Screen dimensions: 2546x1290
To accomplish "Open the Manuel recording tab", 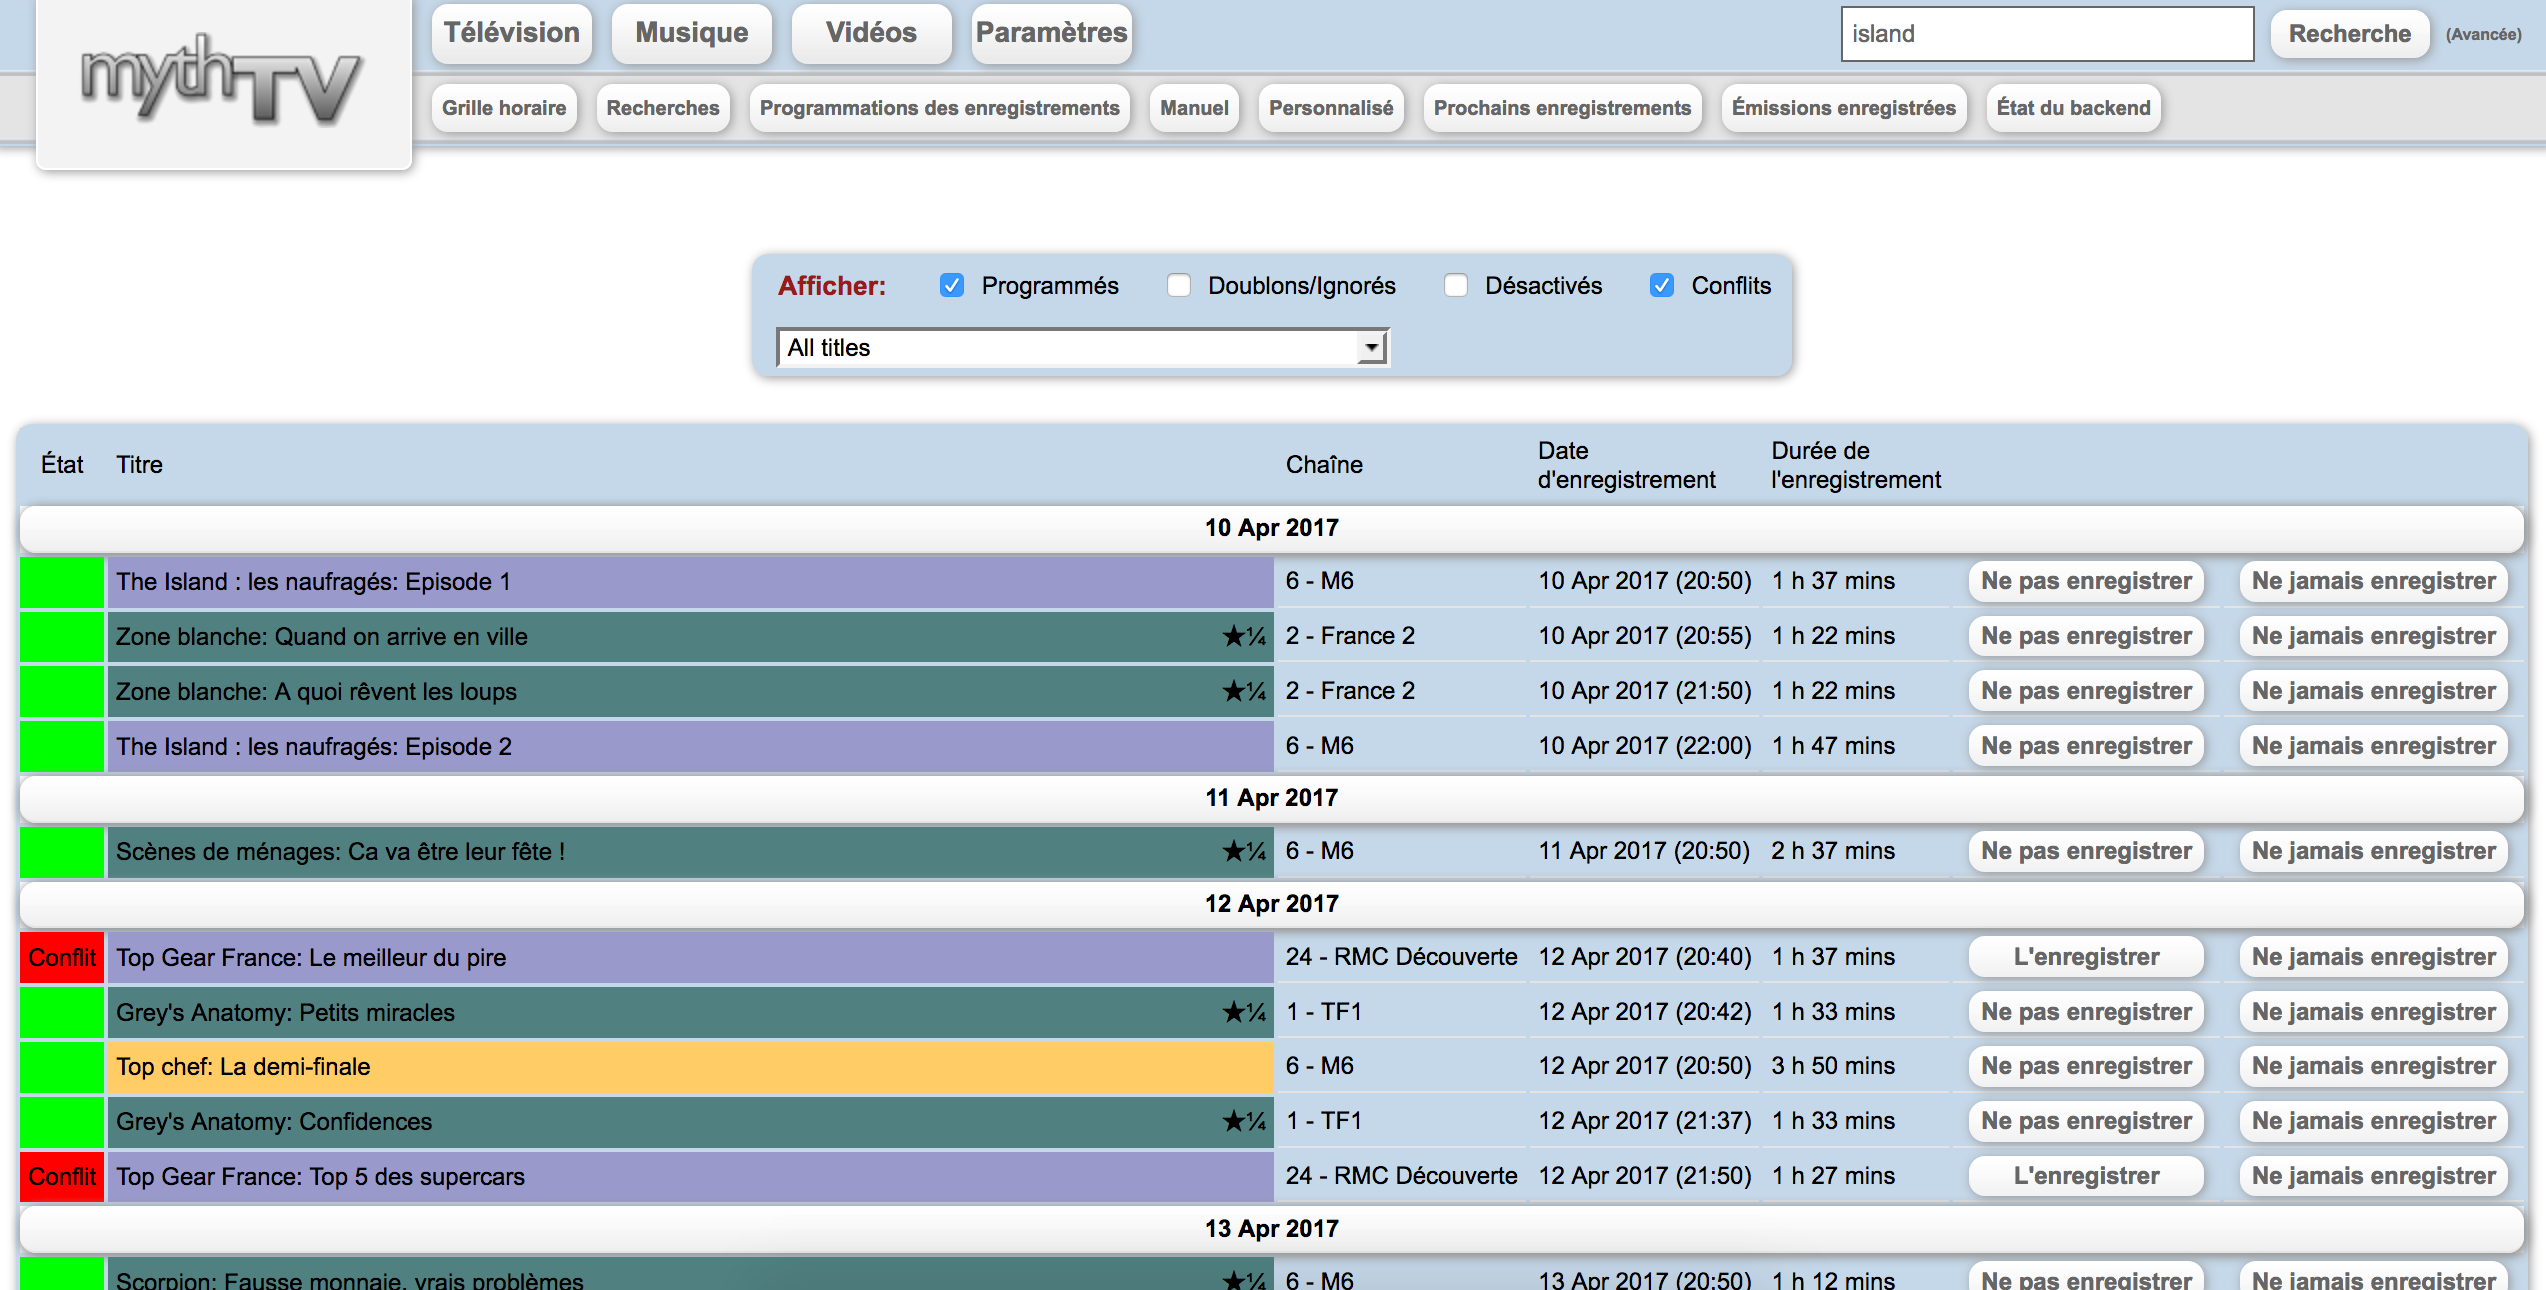I will point(1194,108).
